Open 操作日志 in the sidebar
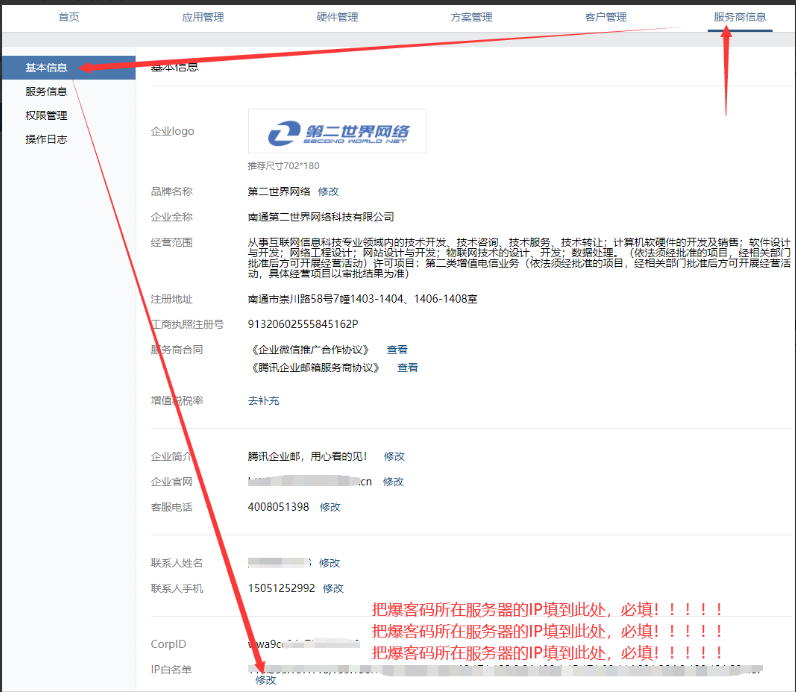The width and height of the screenshot is (796, 692). point(47,140)
